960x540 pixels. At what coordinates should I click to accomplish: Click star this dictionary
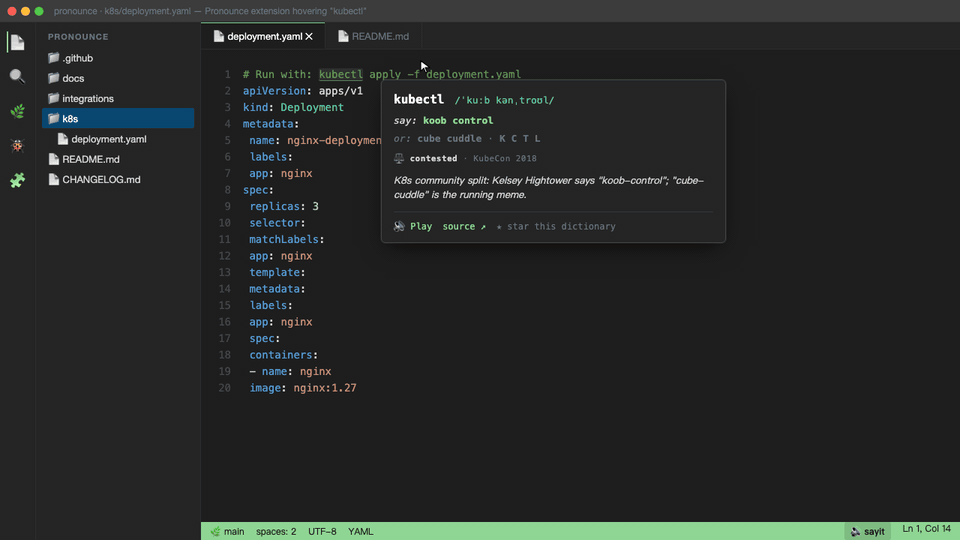(556, 226)
